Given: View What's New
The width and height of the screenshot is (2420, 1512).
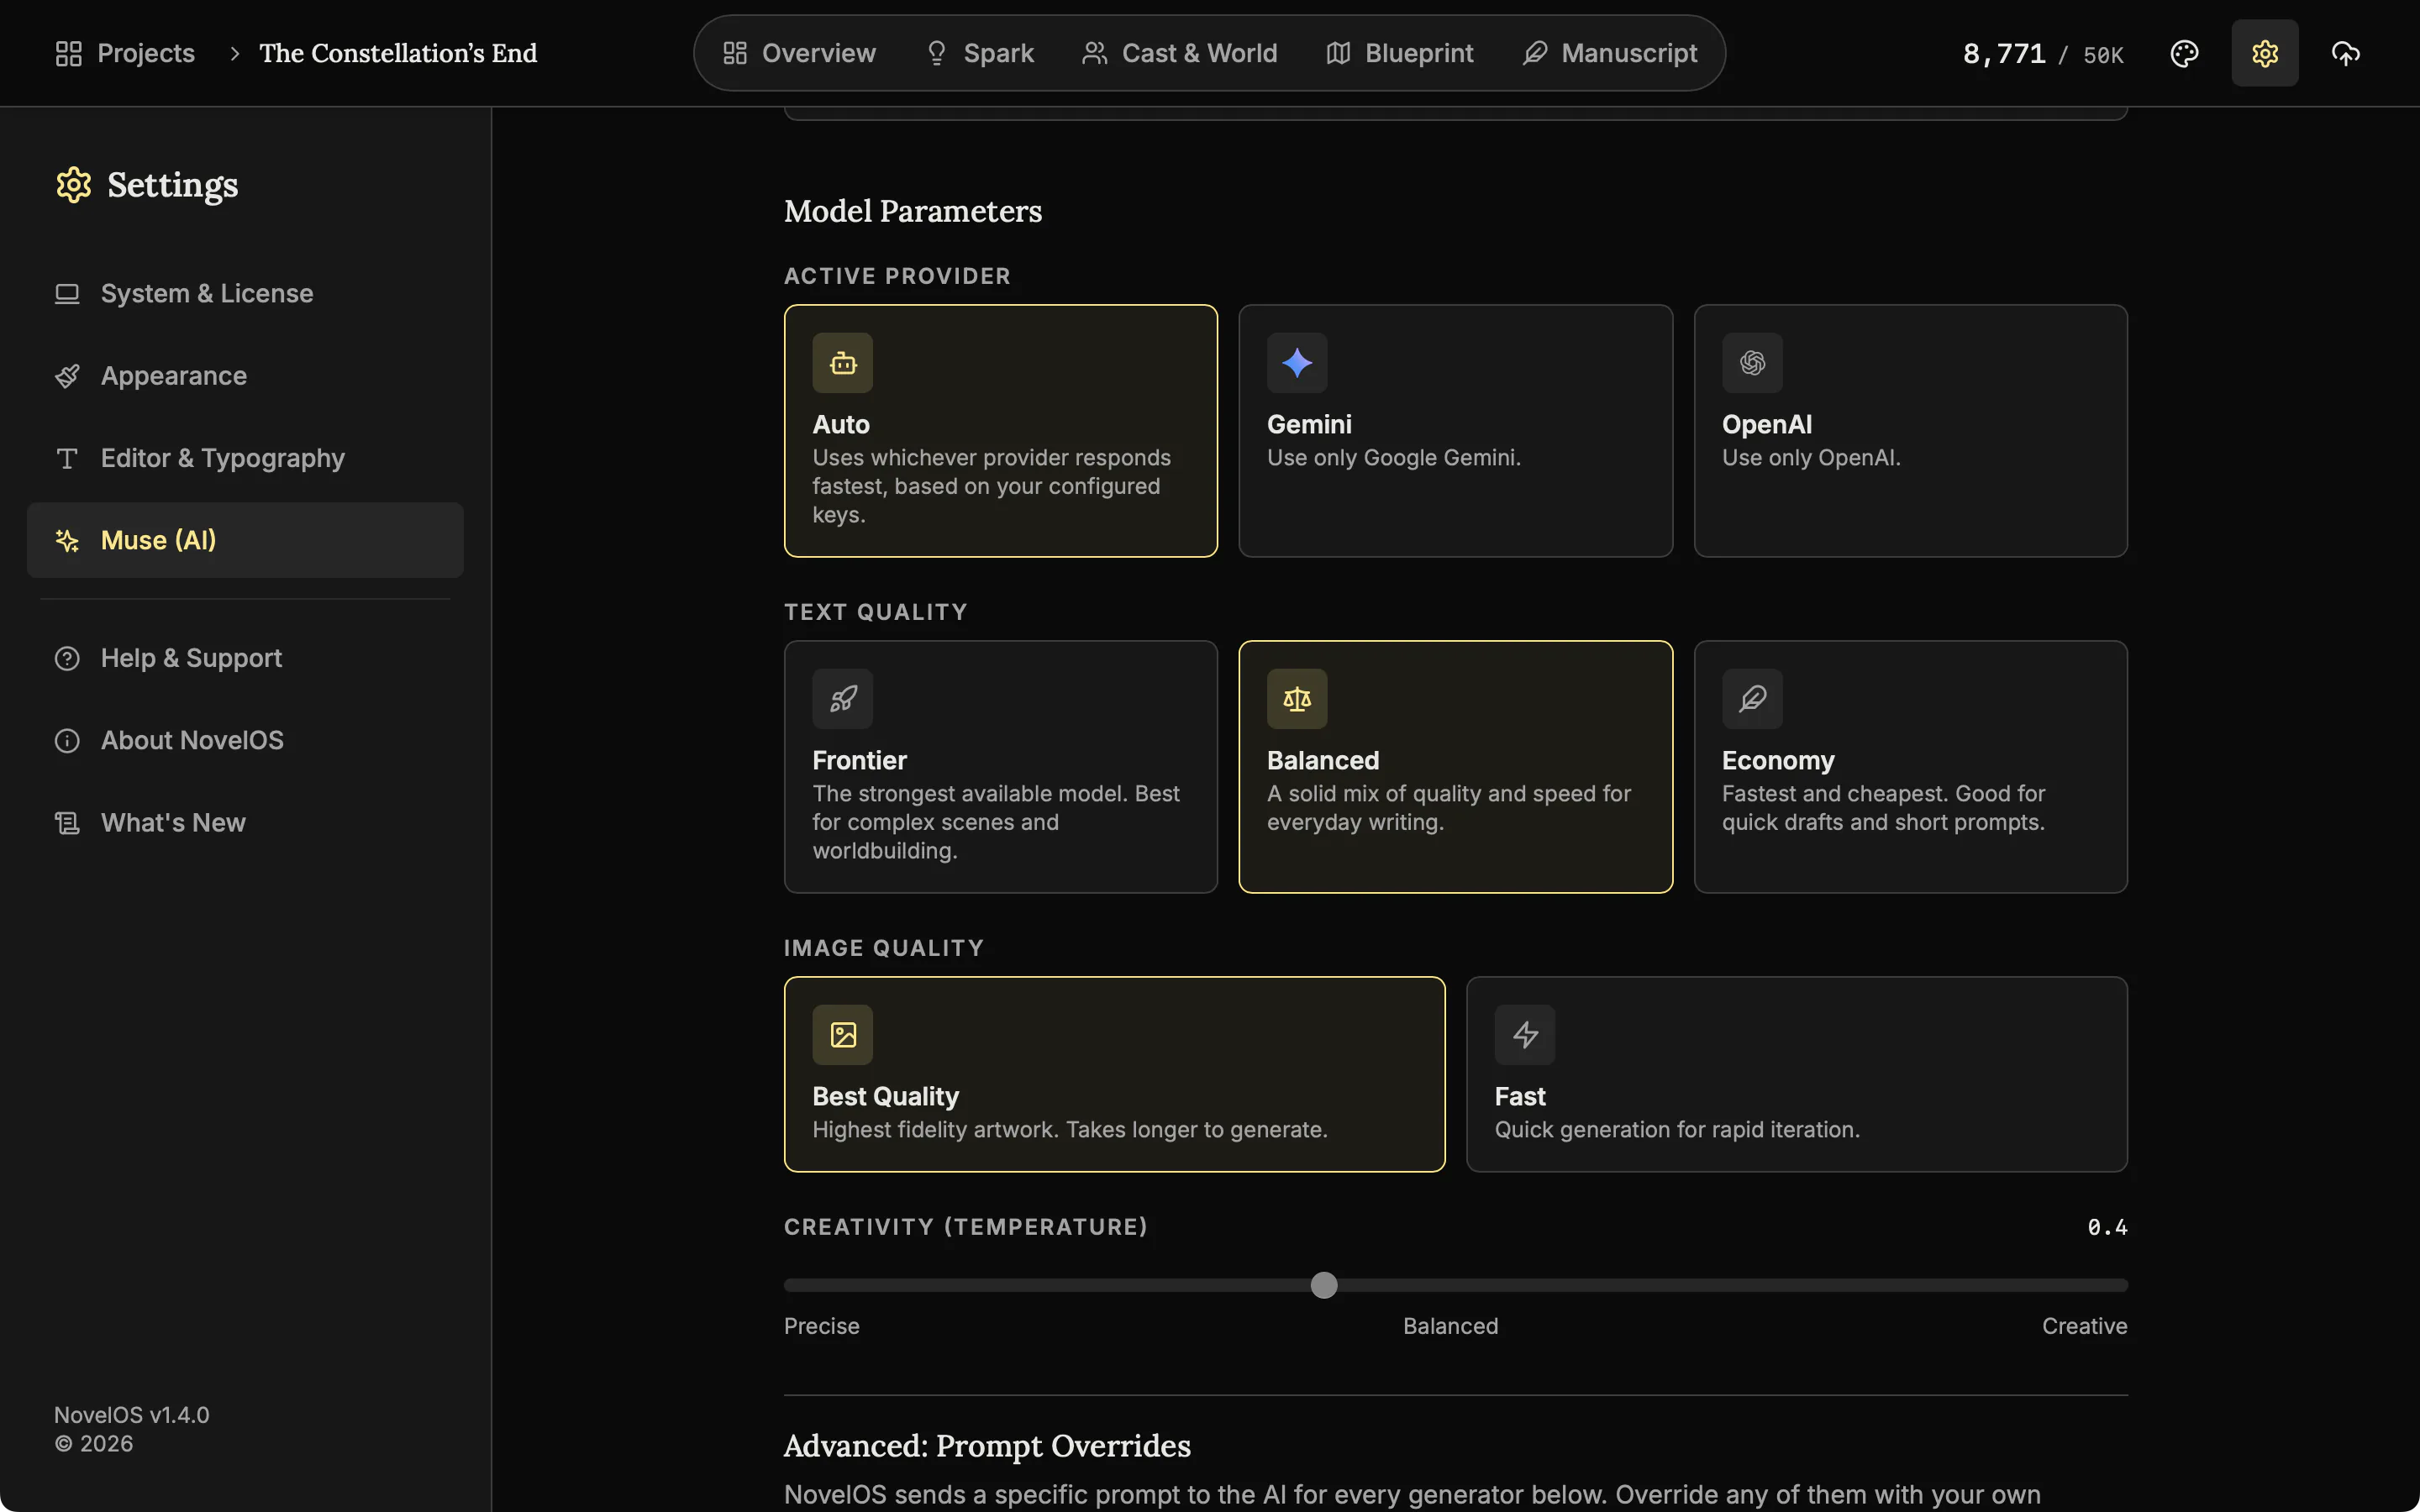Looking at the screenshot, I should tap(245, 823).
